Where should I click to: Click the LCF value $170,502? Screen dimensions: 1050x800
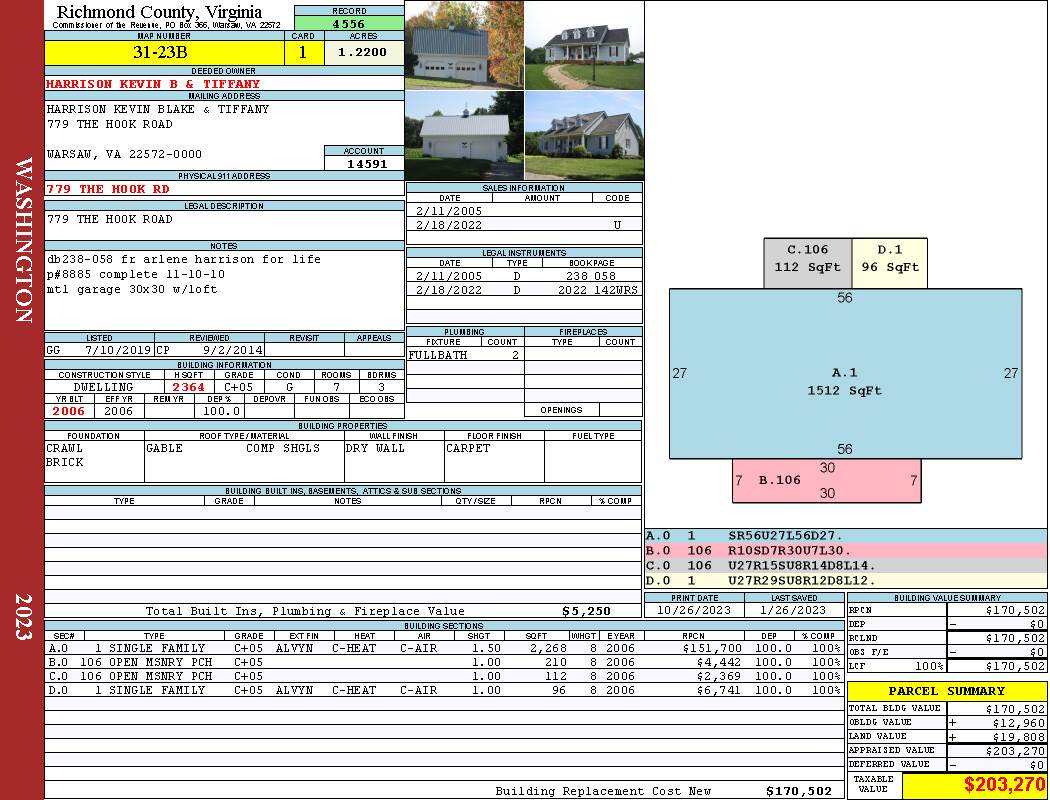[1015, 666]
